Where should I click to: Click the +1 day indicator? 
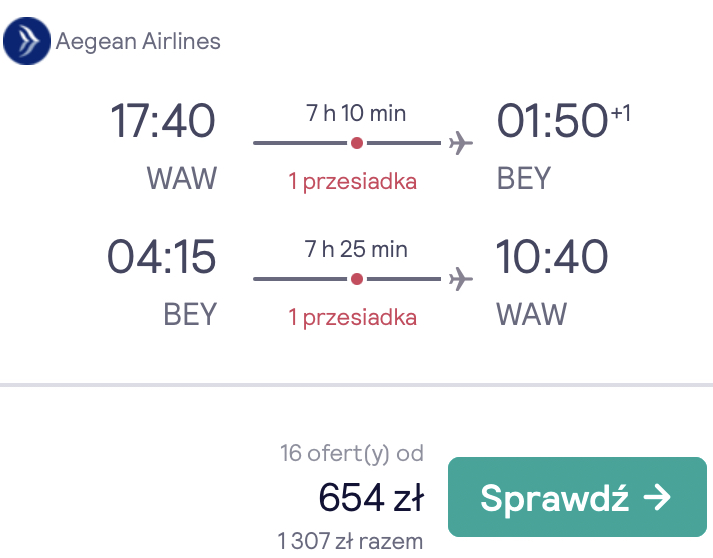621,113
